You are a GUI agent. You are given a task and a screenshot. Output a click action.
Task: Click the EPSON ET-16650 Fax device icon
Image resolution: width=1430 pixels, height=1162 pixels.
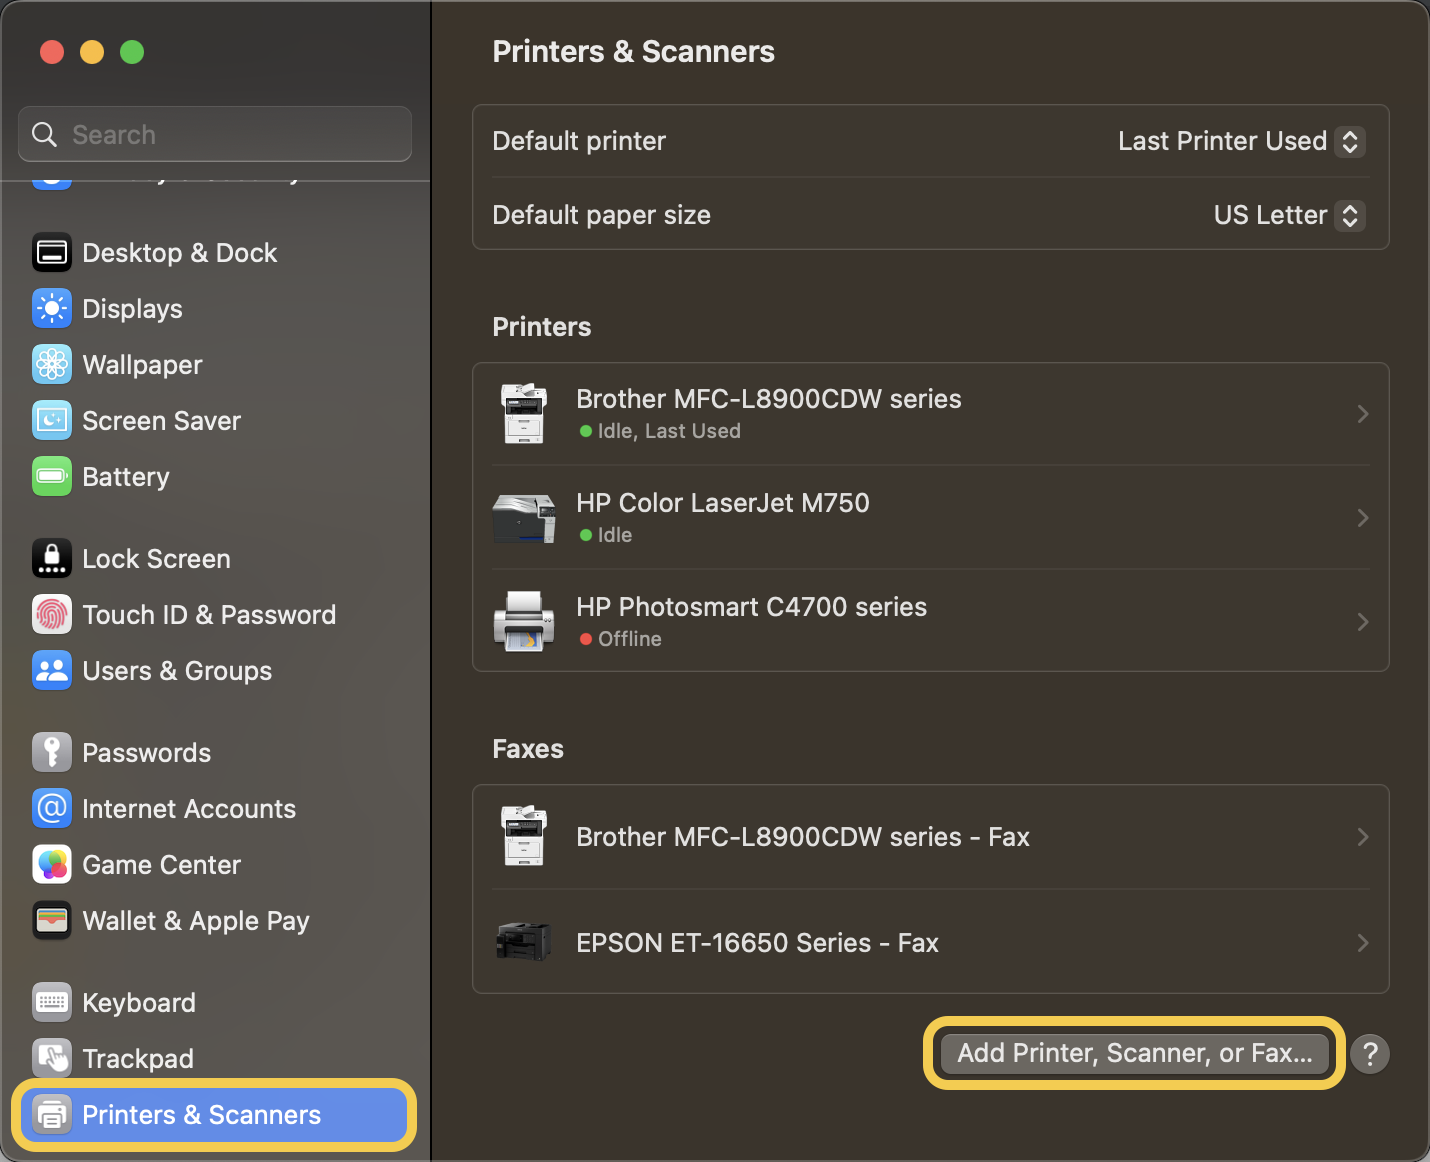coord(525,942)
